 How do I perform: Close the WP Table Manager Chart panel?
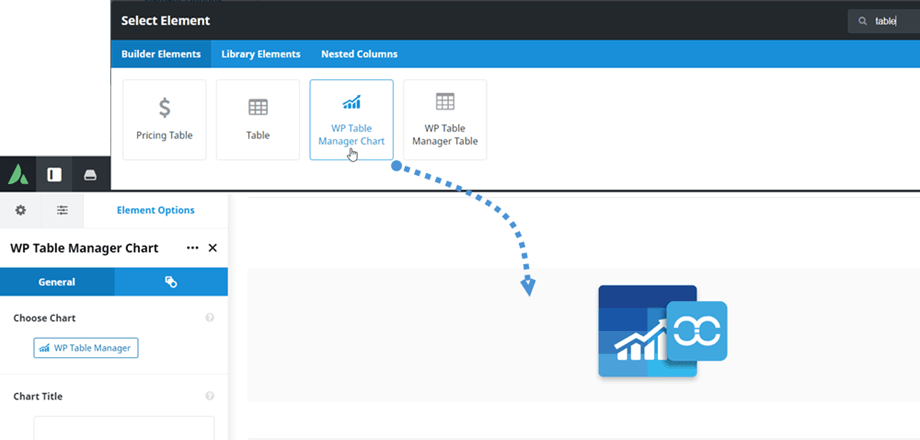pyautogui.click(x=213, y=248)
